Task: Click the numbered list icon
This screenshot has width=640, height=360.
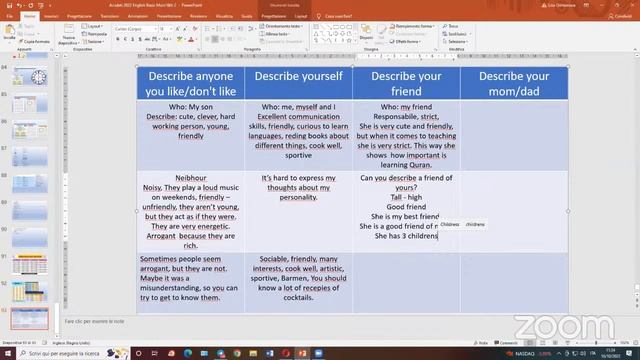Action: point(220,29)
